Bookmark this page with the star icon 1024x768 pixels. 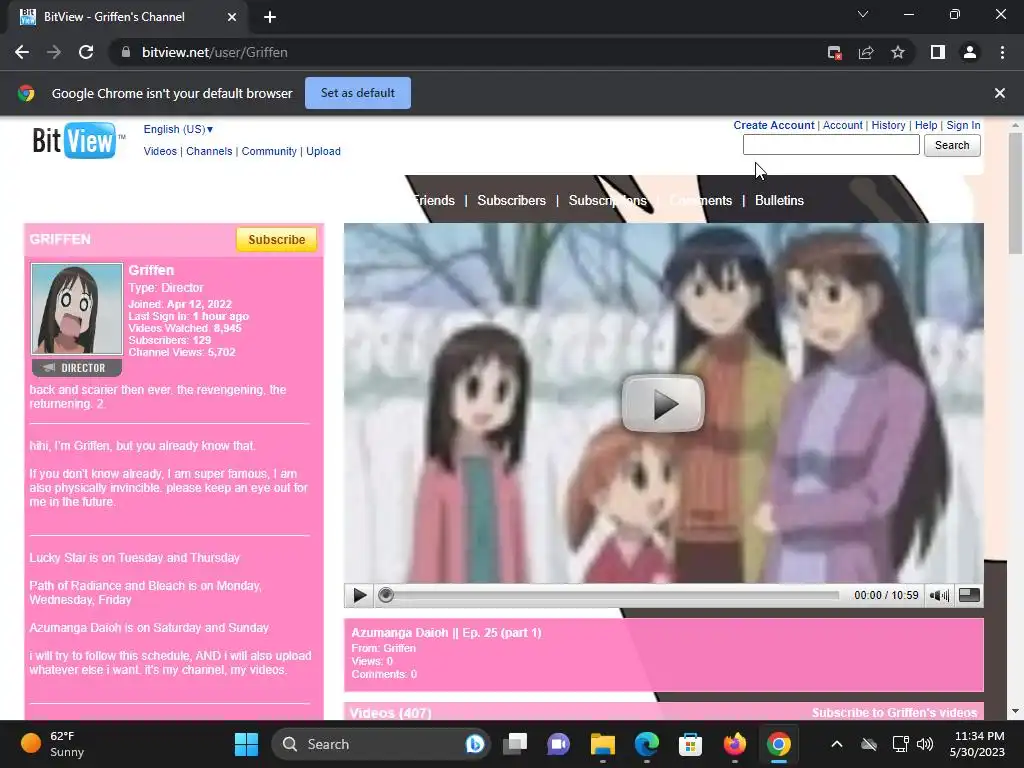[898, 52]
